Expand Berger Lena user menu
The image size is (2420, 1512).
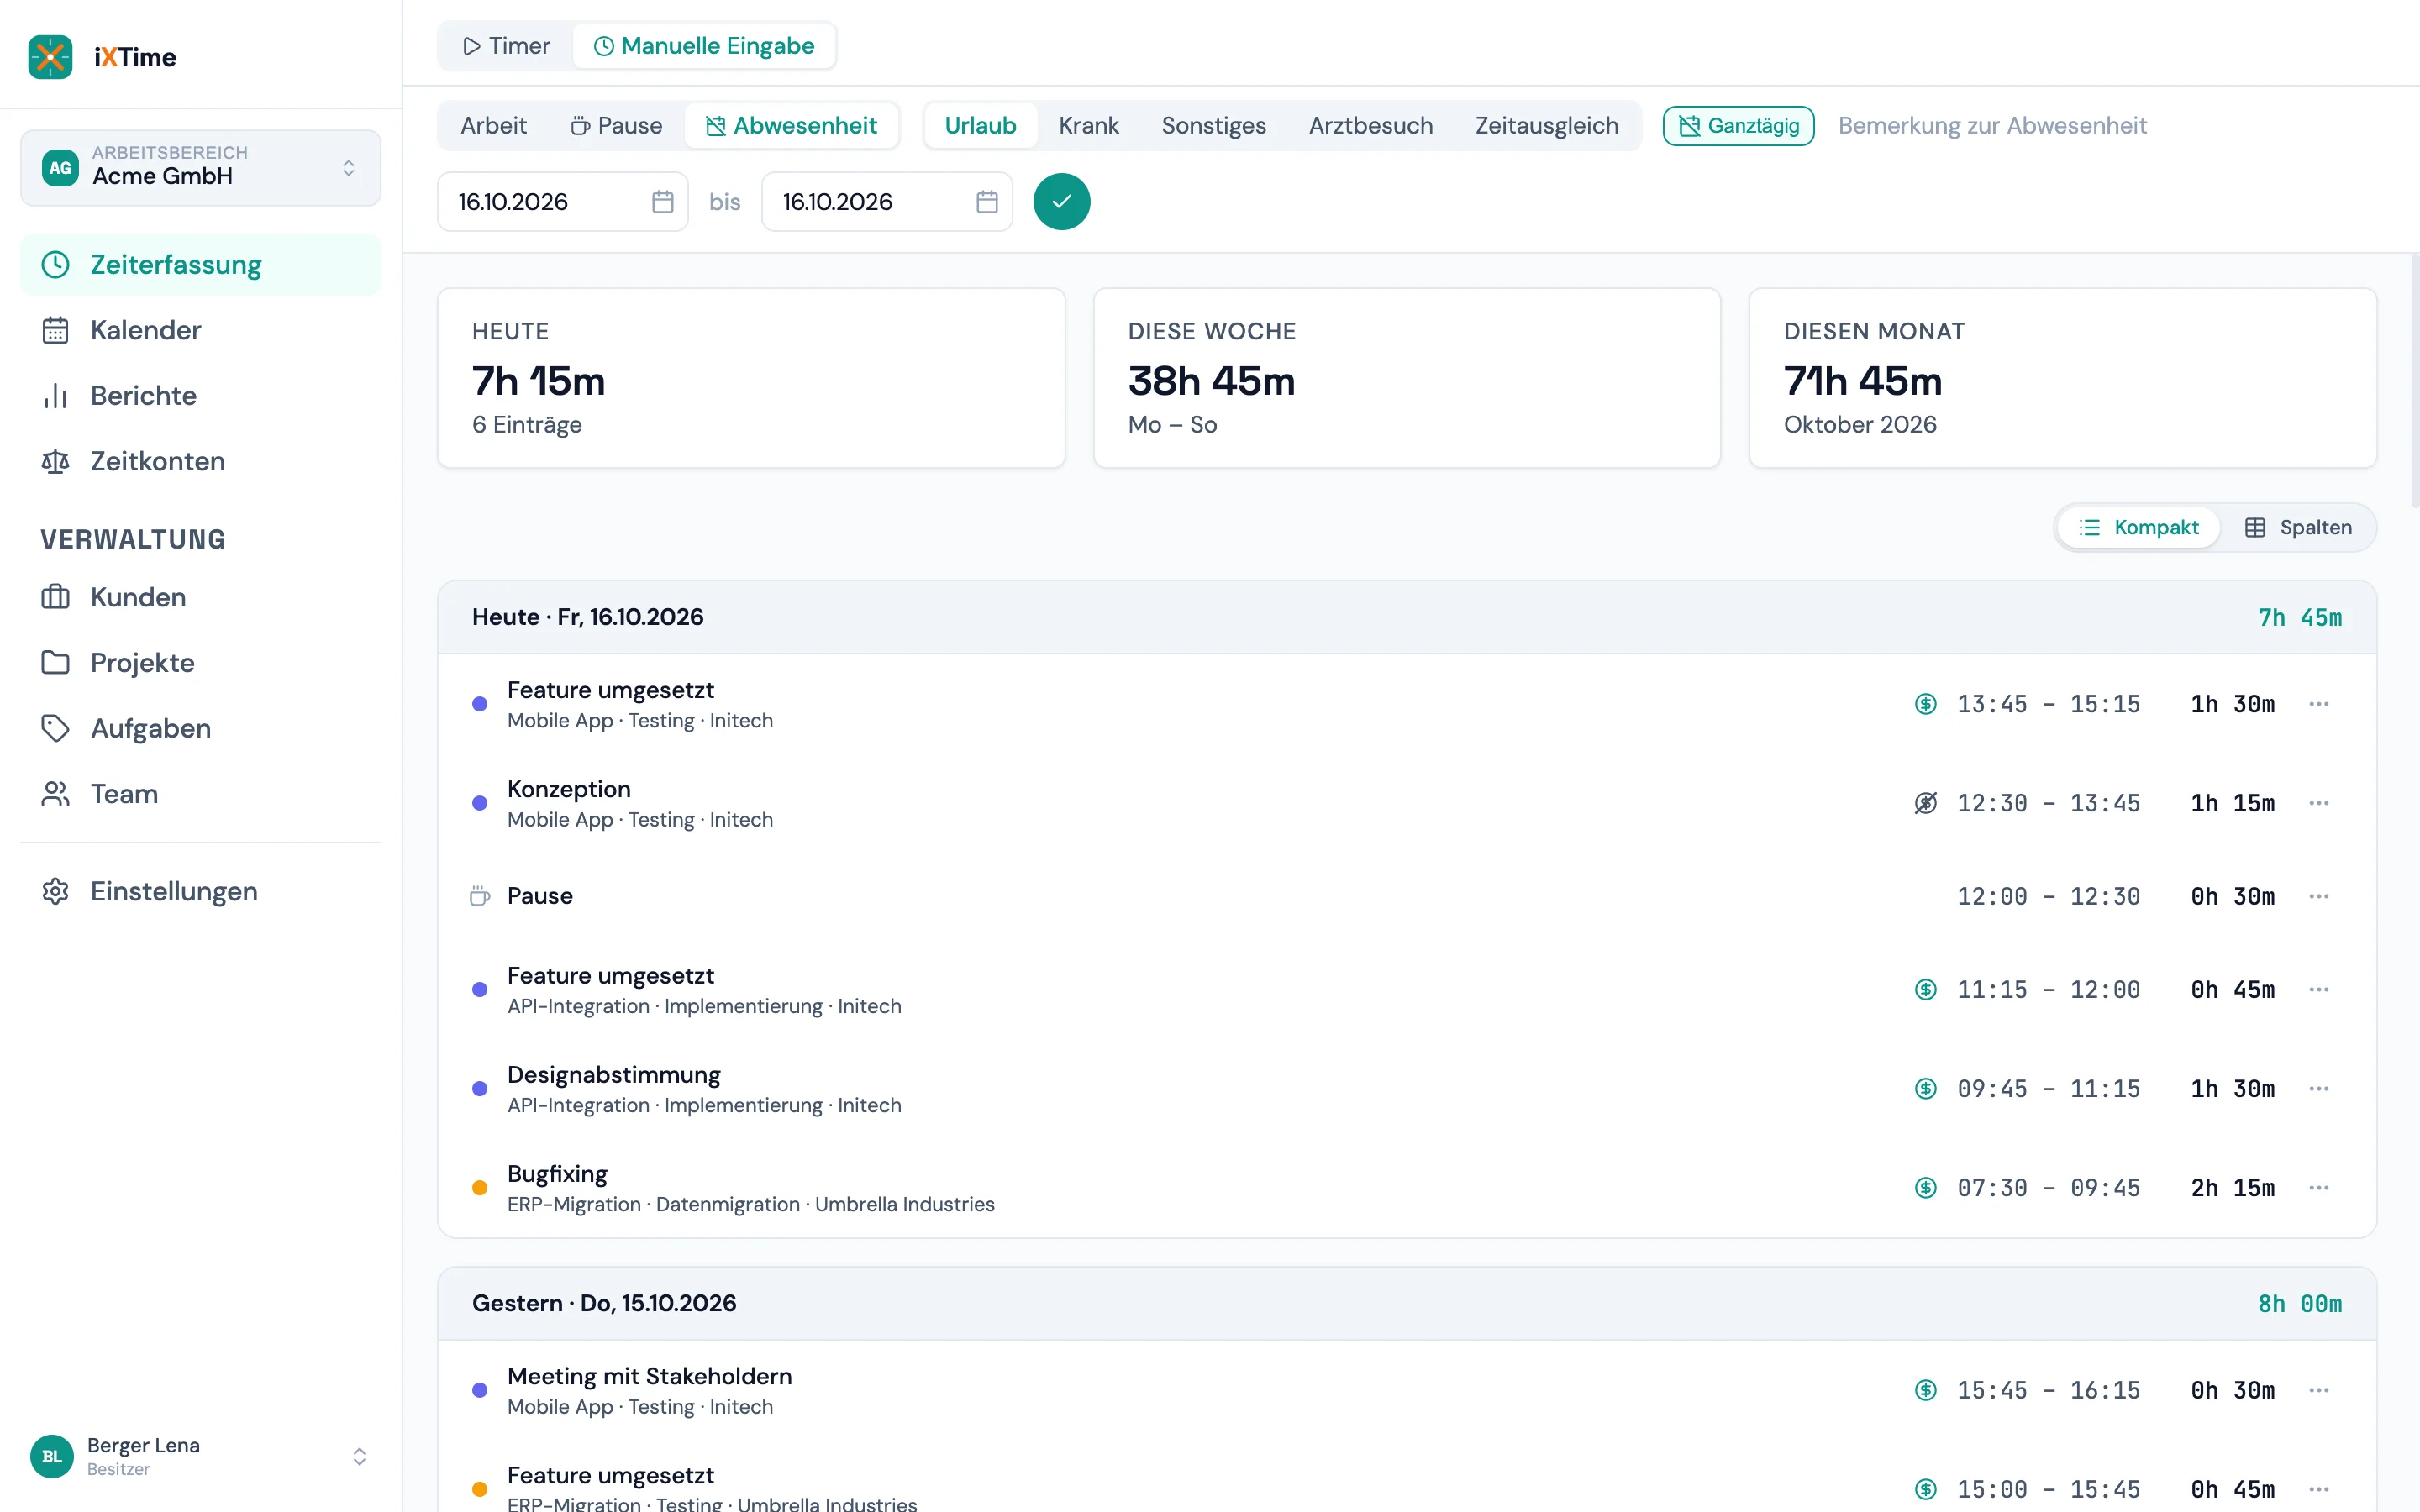click(x=201, y=1456)
